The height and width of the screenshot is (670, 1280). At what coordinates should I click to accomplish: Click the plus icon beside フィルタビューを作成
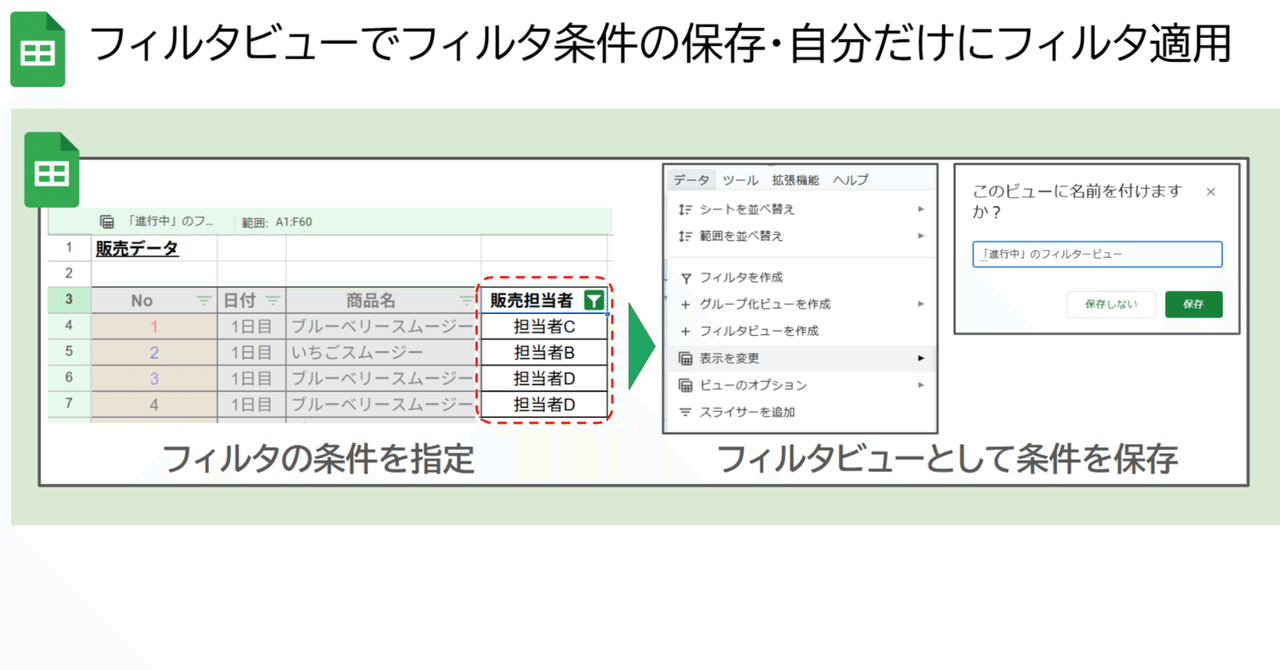(685, 329)
